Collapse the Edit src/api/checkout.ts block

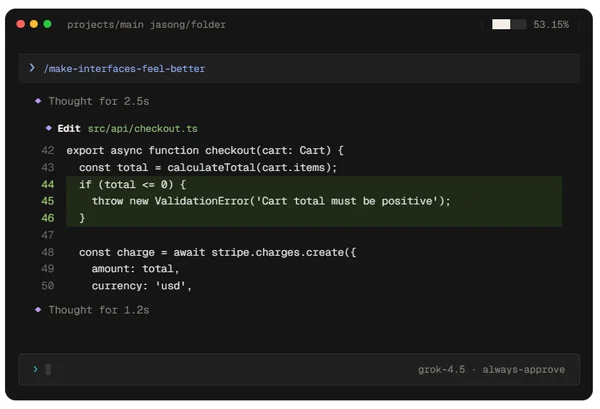69,129
